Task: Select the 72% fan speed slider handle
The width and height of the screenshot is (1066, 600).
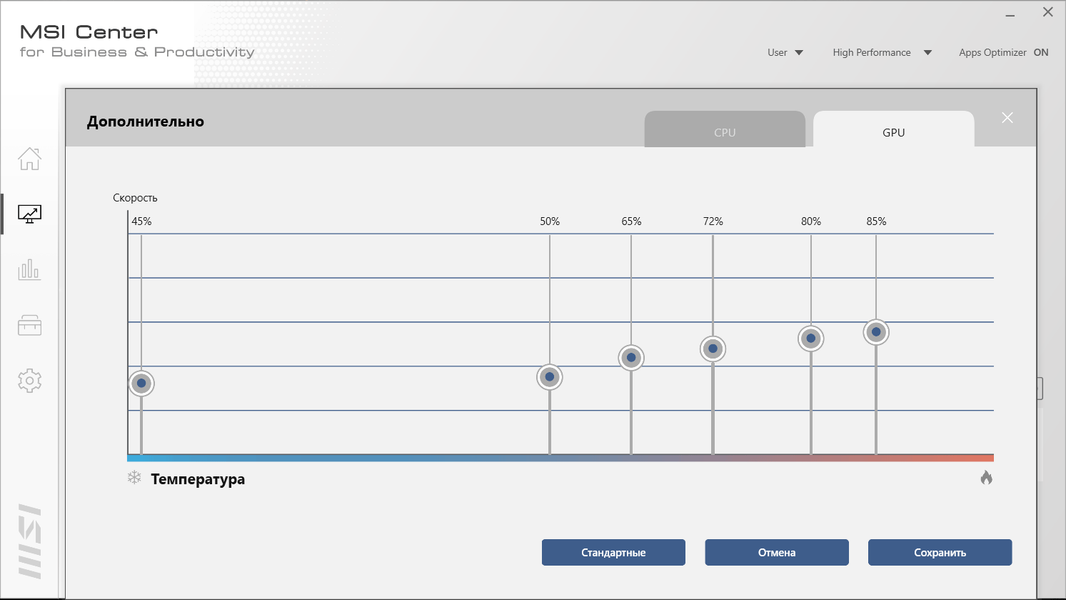Action: [712, 349]
